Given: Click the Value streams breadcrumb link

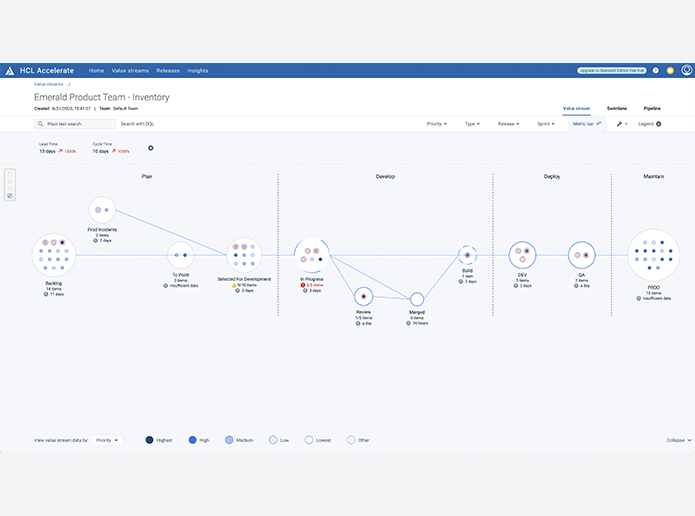Looking at the screenshot, I should (48, 85).
